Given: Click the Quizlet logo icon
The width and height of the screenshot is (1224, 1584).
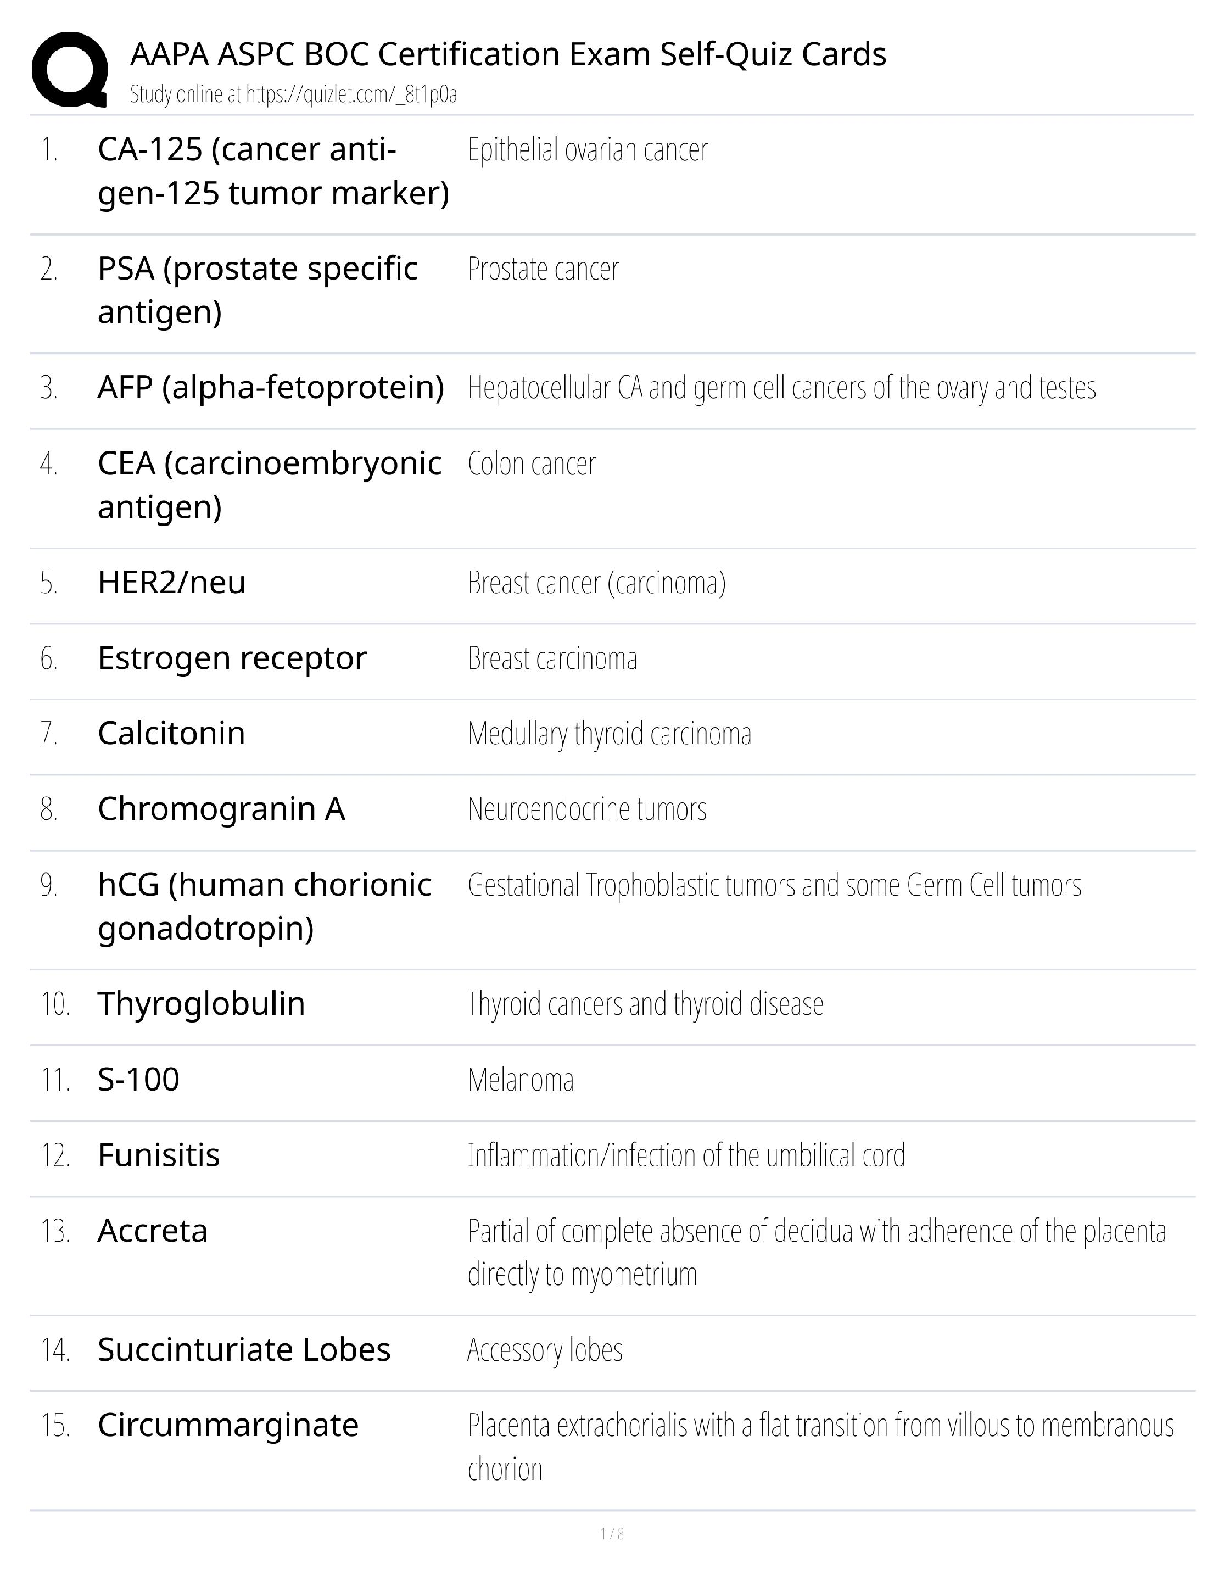Looking at the screenshot, I should pos(69,69).
